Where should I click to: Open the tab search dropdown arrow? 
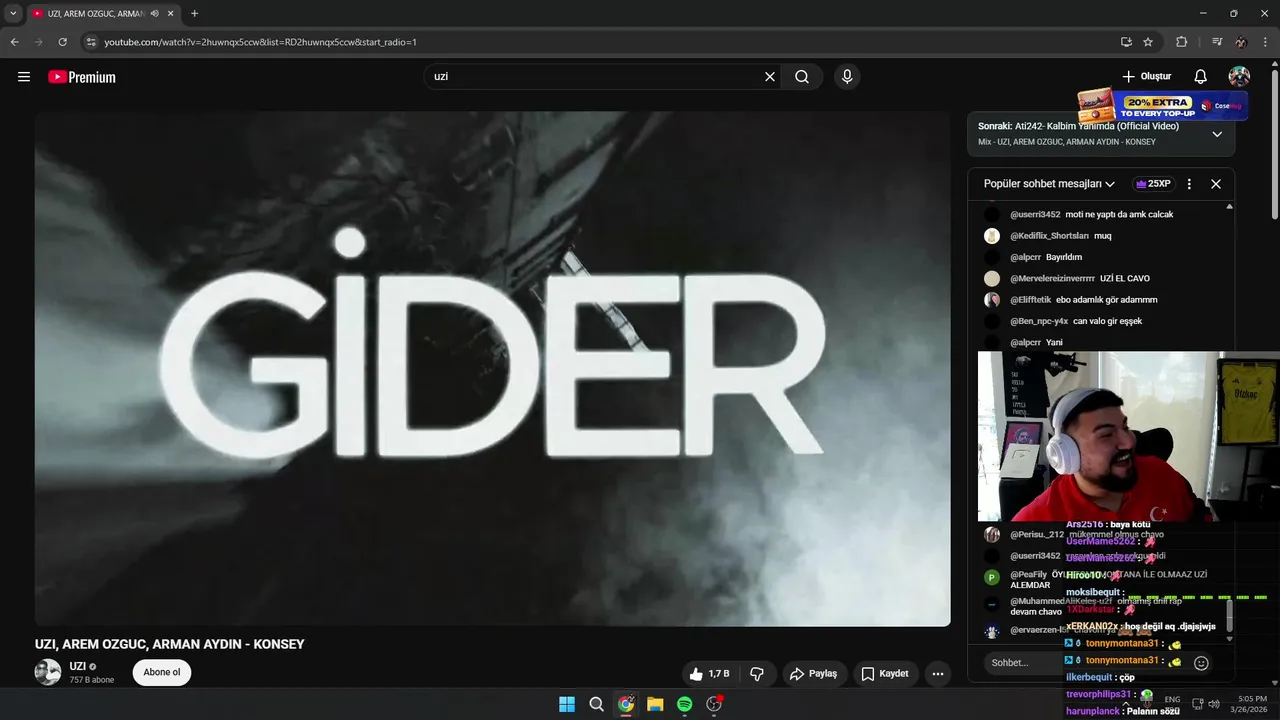13,14
